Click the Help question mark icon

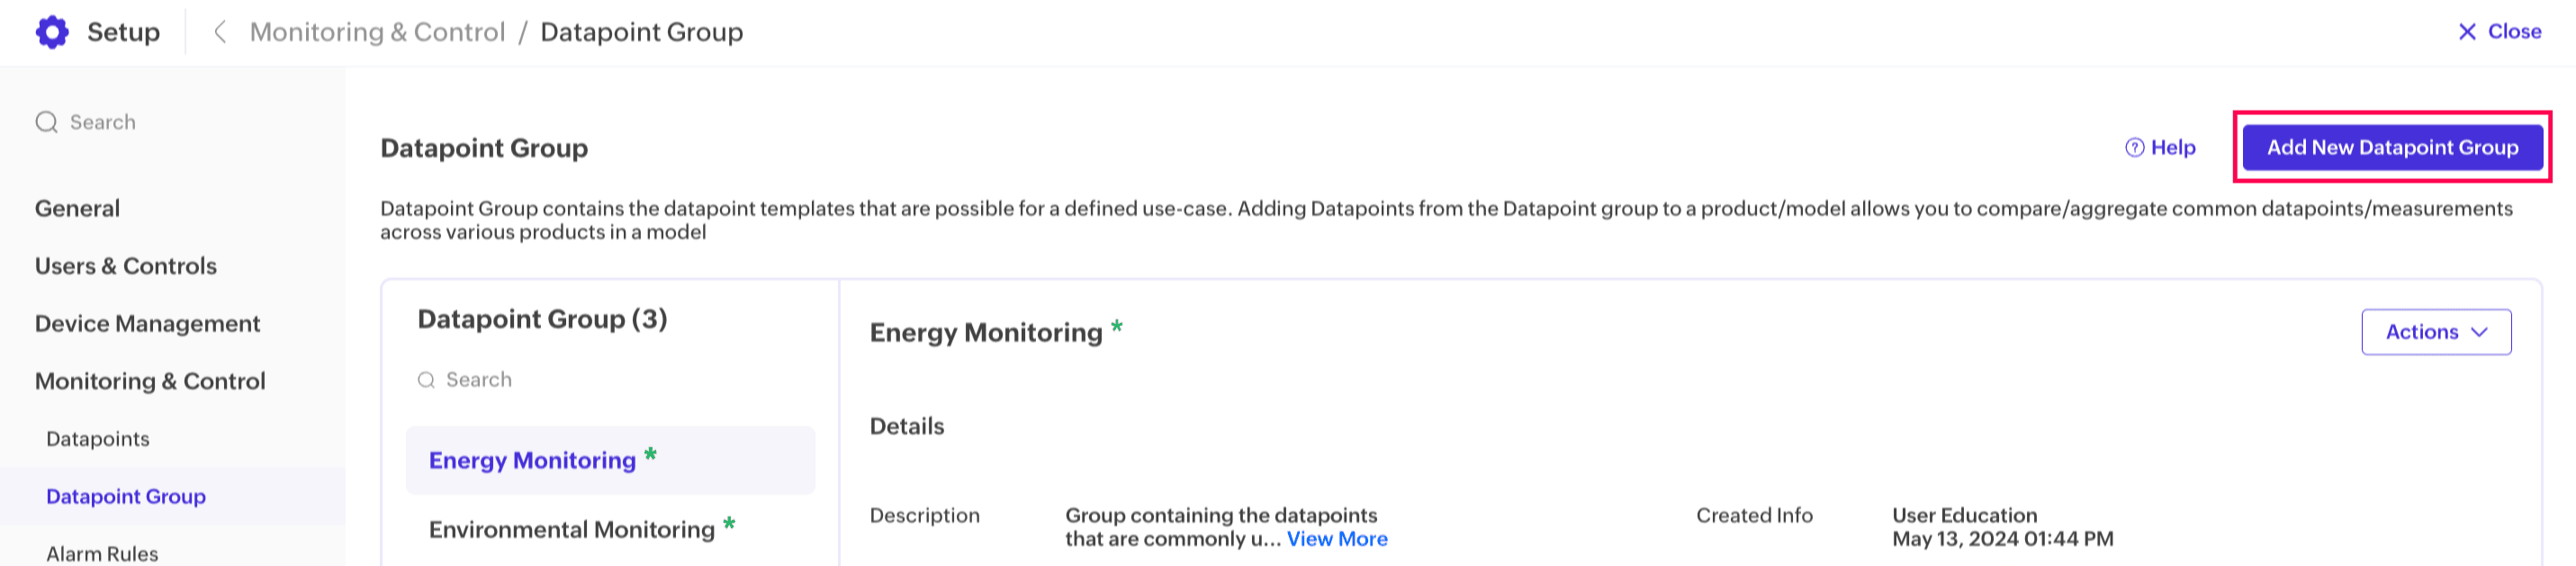pyautogui.click(x=2134, y=148)
